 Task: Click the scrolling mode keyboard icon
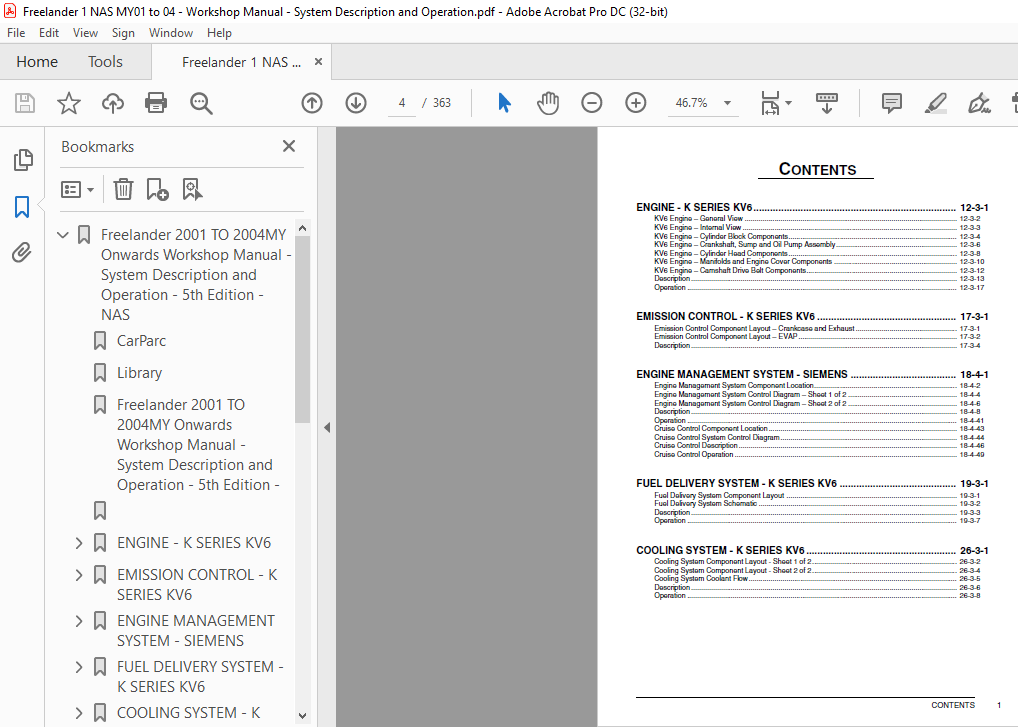click(x=826, y=103)
